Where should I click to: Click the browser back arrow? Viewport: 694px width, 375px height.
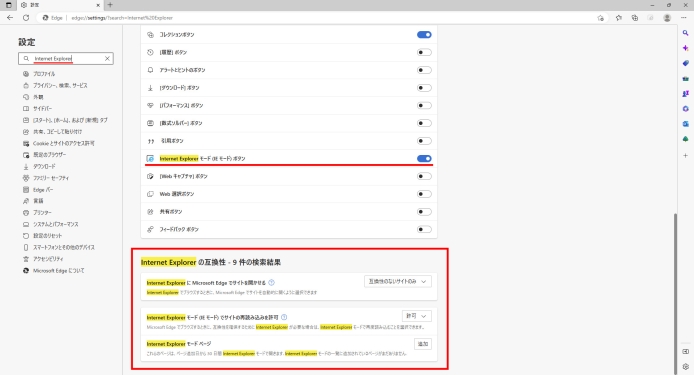click(x=10, y=18)
